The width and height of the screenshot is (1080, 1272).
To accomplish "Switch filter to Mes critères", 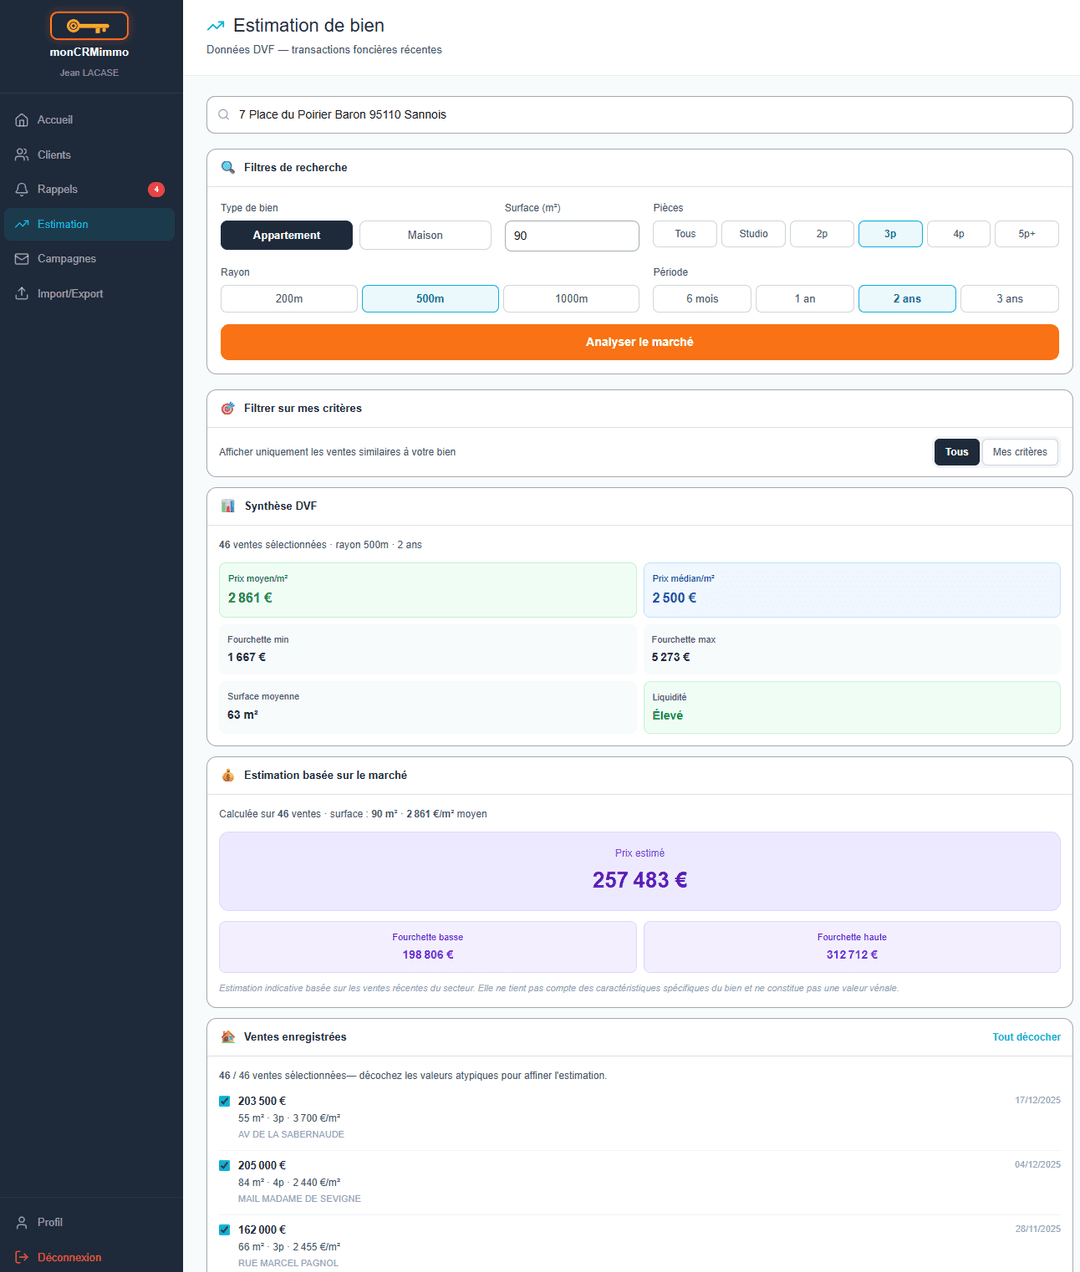I will pyautogui.click(x=1020, y=452).
